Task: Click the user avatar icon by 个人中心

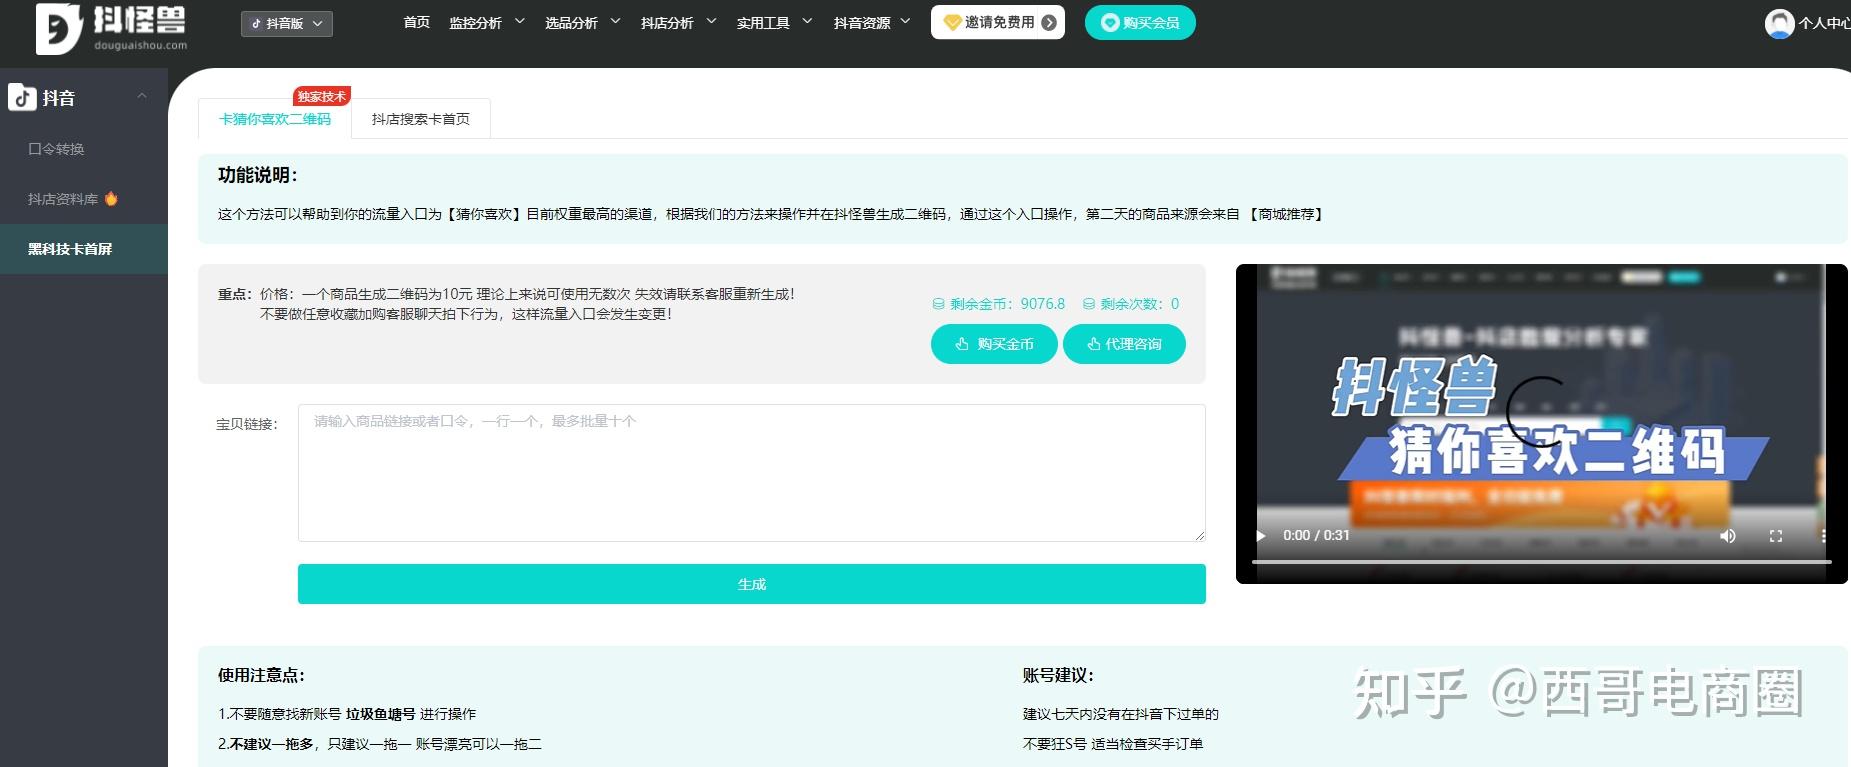Action: tap(1779, 23)
